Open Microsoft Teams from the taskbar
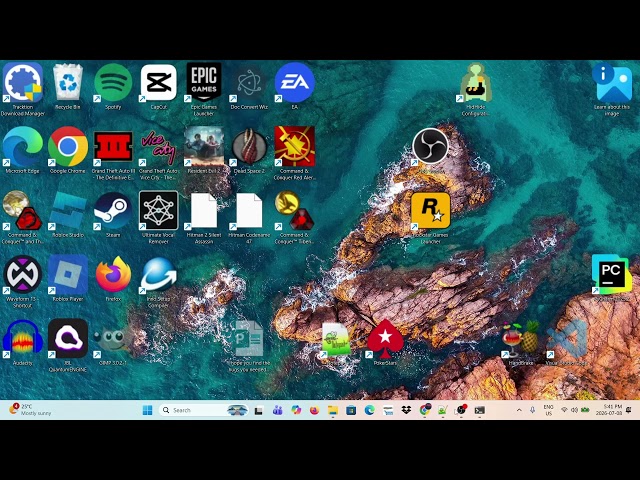Viewport: 640px width, 480px height. tap(278, 410)
